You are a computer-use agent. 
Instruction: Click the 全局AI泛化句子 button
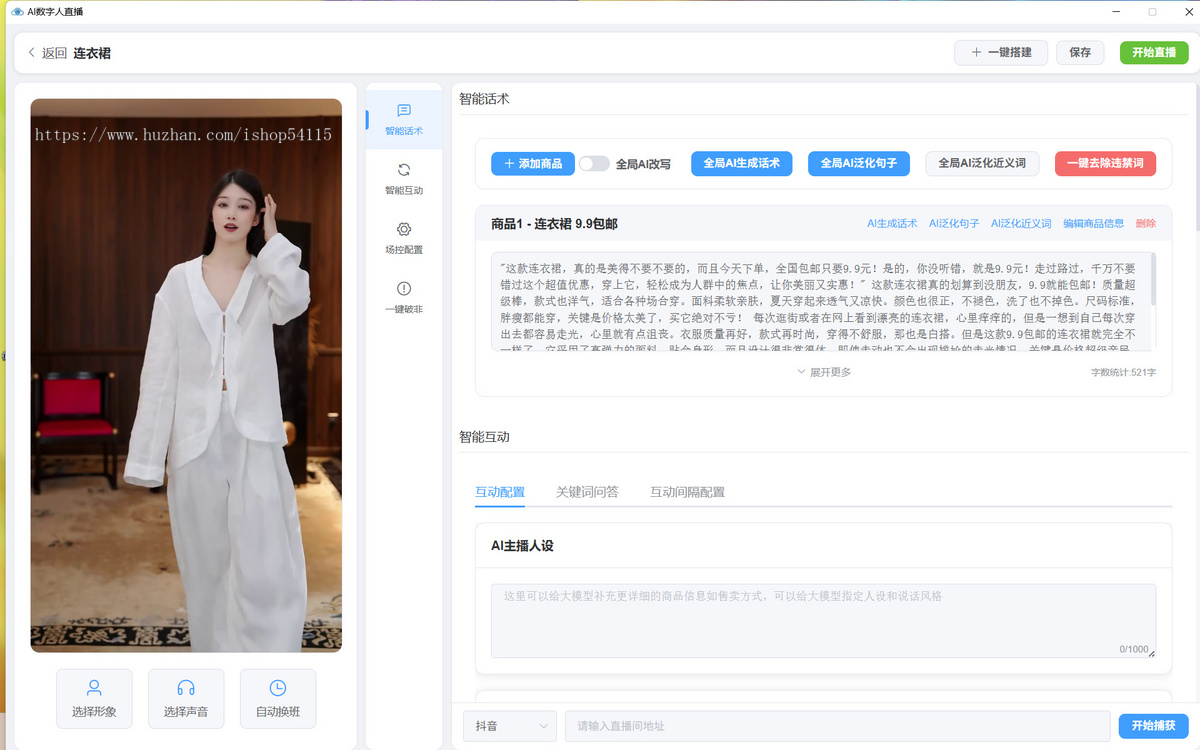(859, 164)
